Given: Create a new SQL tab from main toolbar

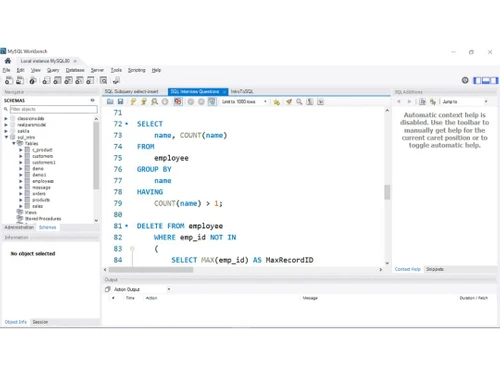Looking at the screenshot, I should pyautogui.click(x=9, y=80).
